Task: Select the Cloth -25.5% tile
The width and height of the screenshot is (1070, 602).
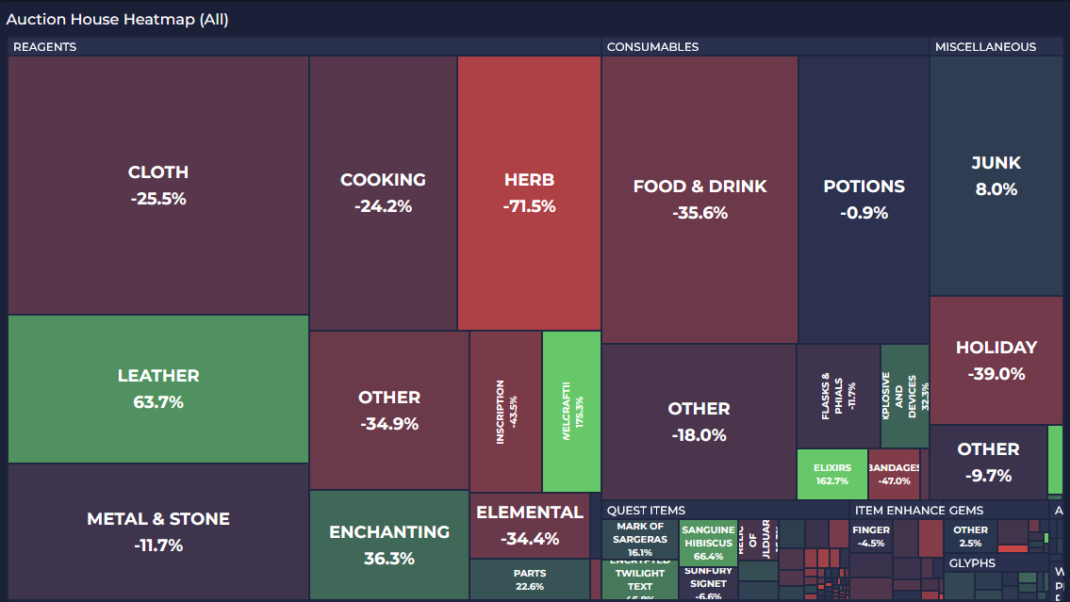Action: 158,185
